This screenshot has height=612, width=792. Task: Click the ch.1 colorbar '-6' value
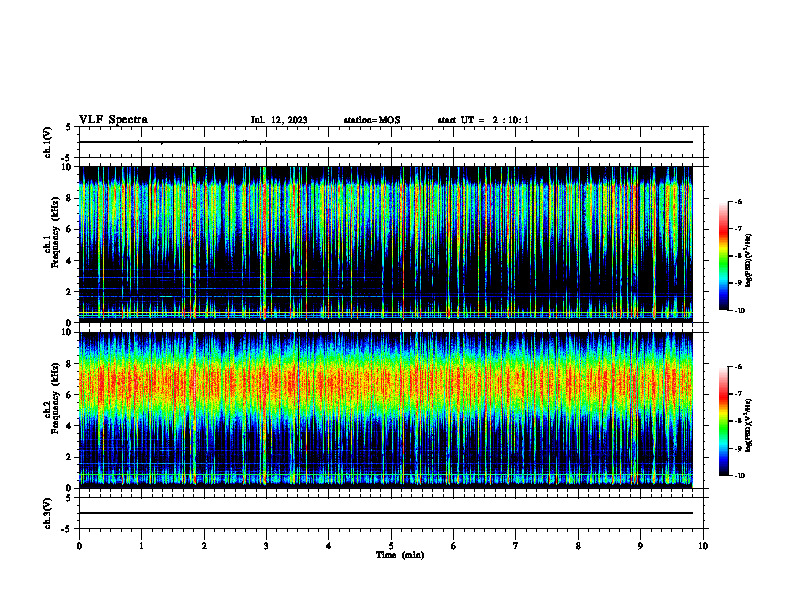[738, 201]
